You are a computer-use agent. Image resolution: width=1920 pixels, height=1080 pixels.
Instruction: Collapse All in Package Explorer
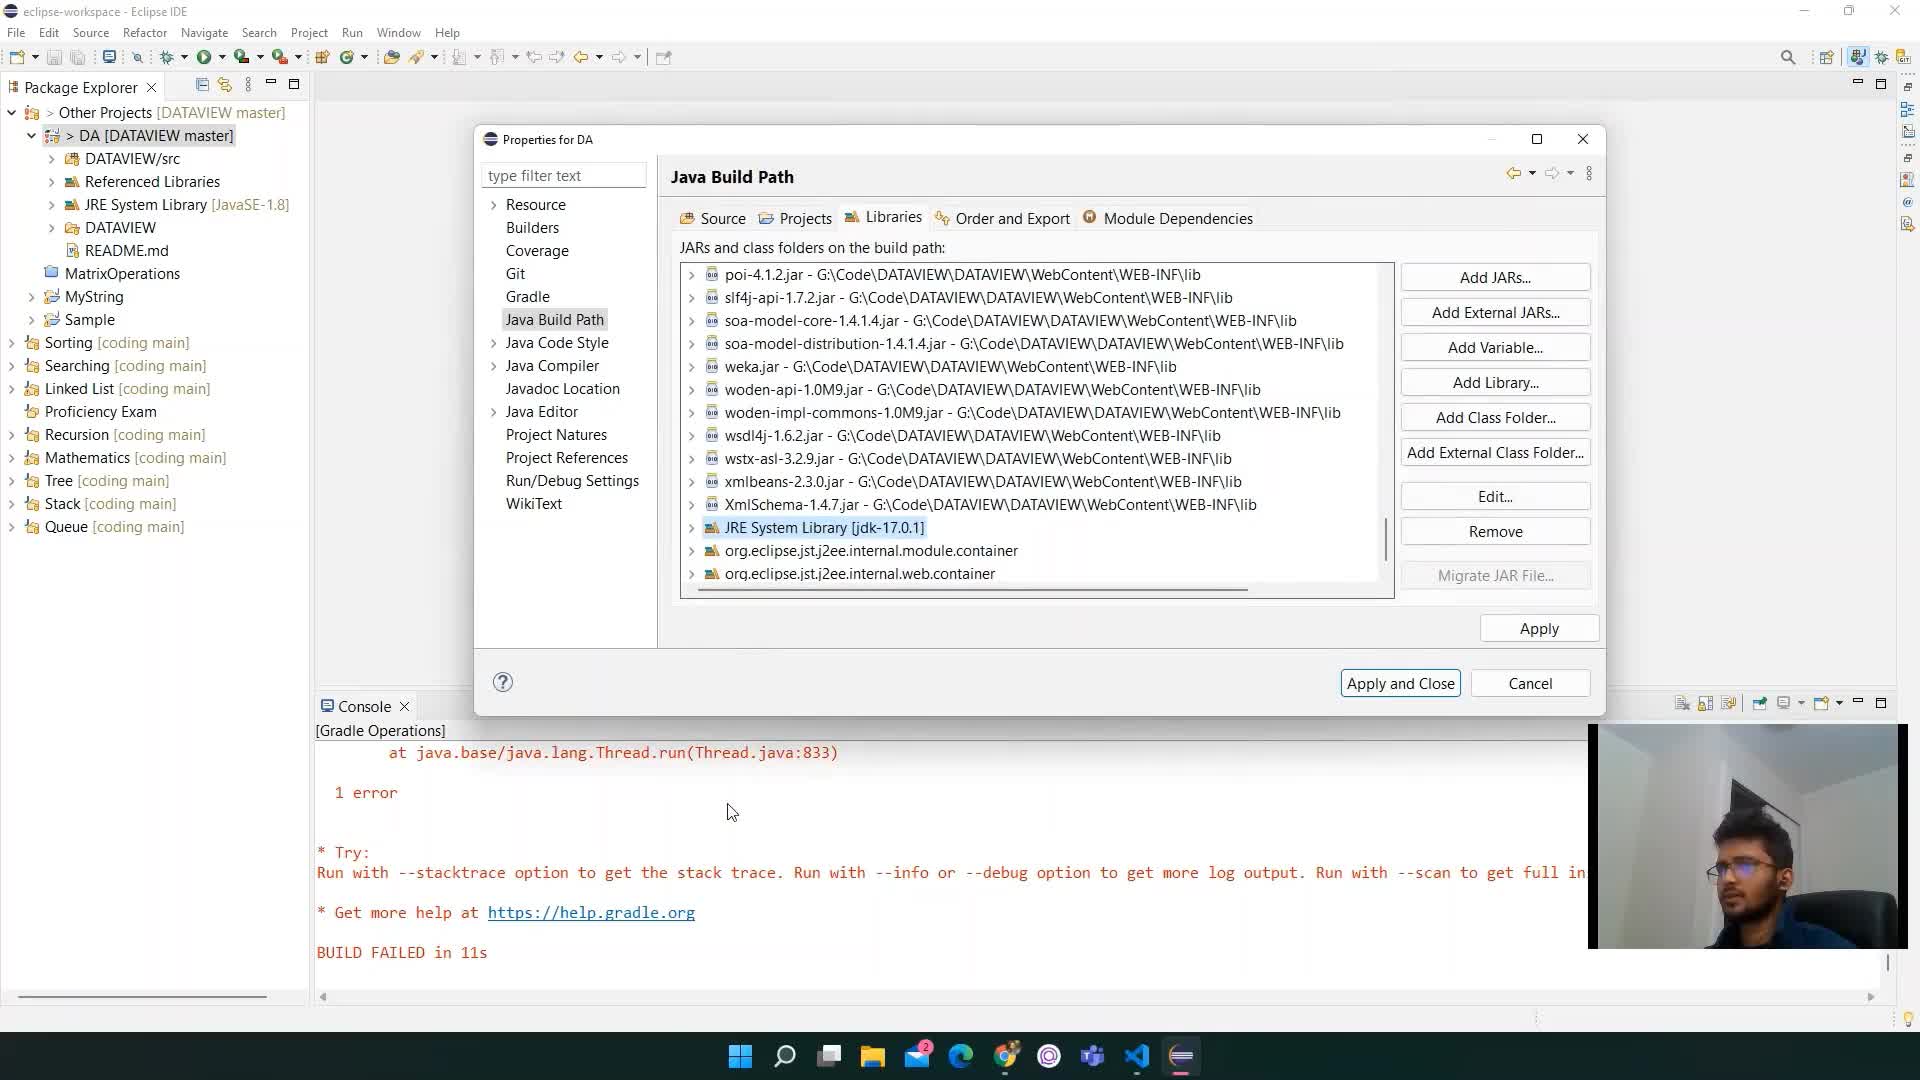coord(201,85)
